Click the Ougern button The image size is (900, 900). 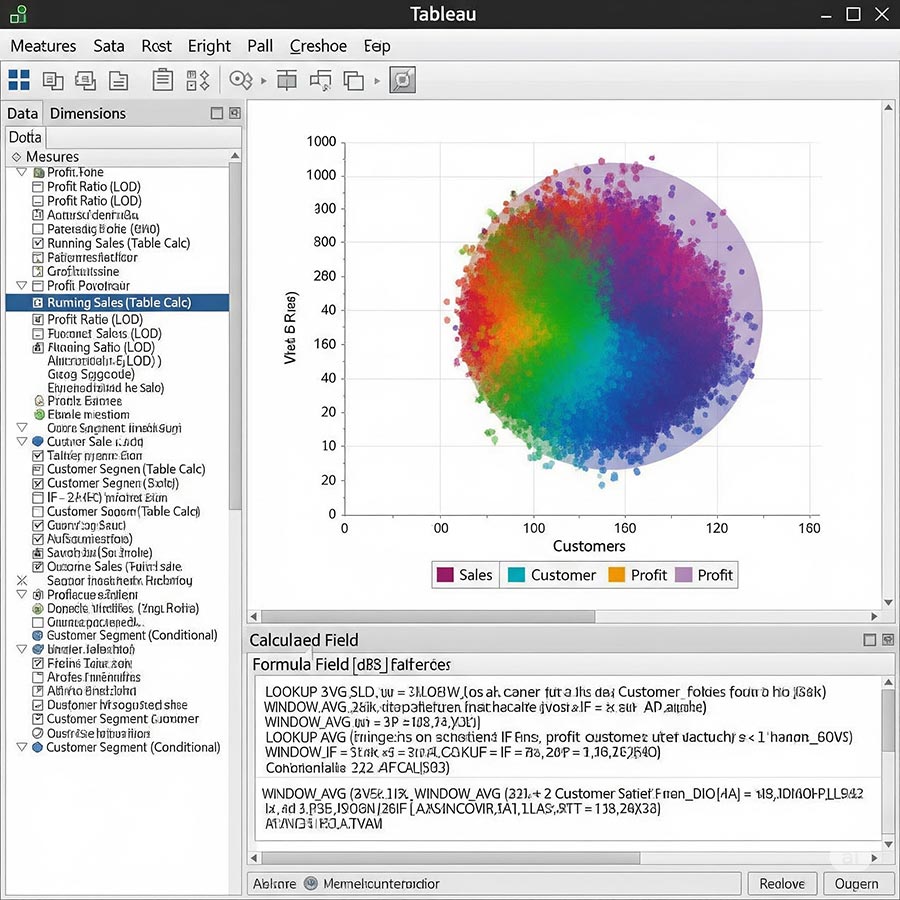pos(856,883)
